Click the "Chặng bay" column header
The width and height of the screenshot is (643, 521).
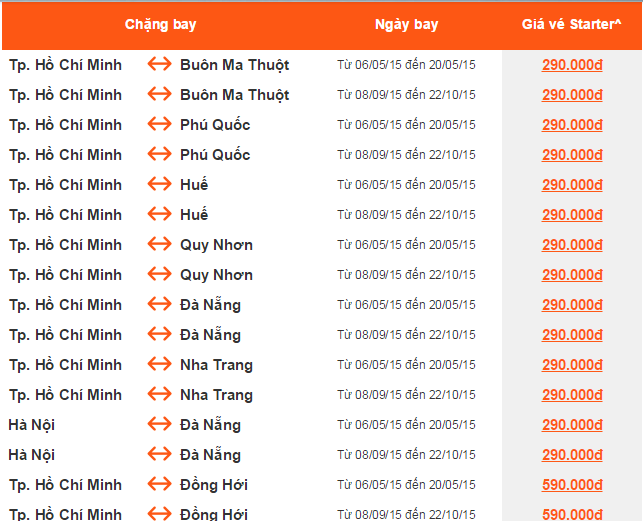tap(158, 24)
